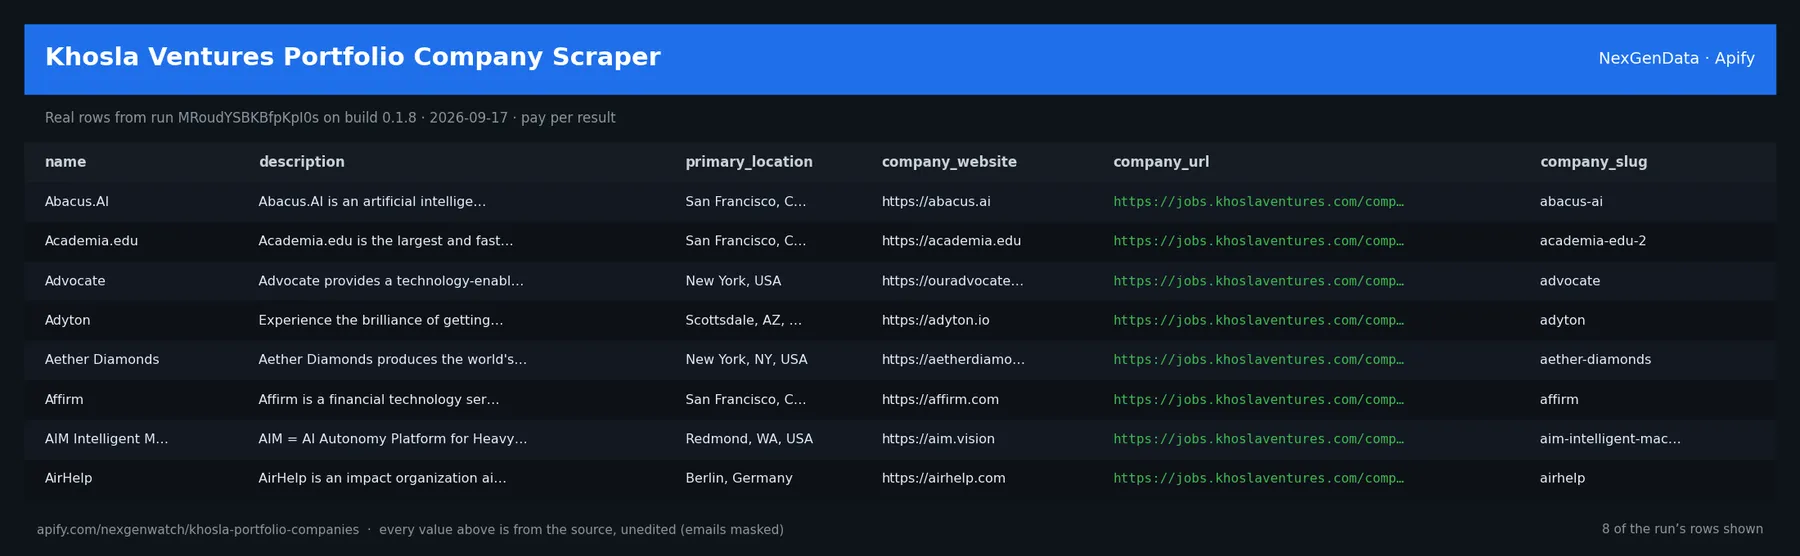
Task: Open the Khosla jobs URL in Aether Diamonds row
Action: (x=1258, y=360)
